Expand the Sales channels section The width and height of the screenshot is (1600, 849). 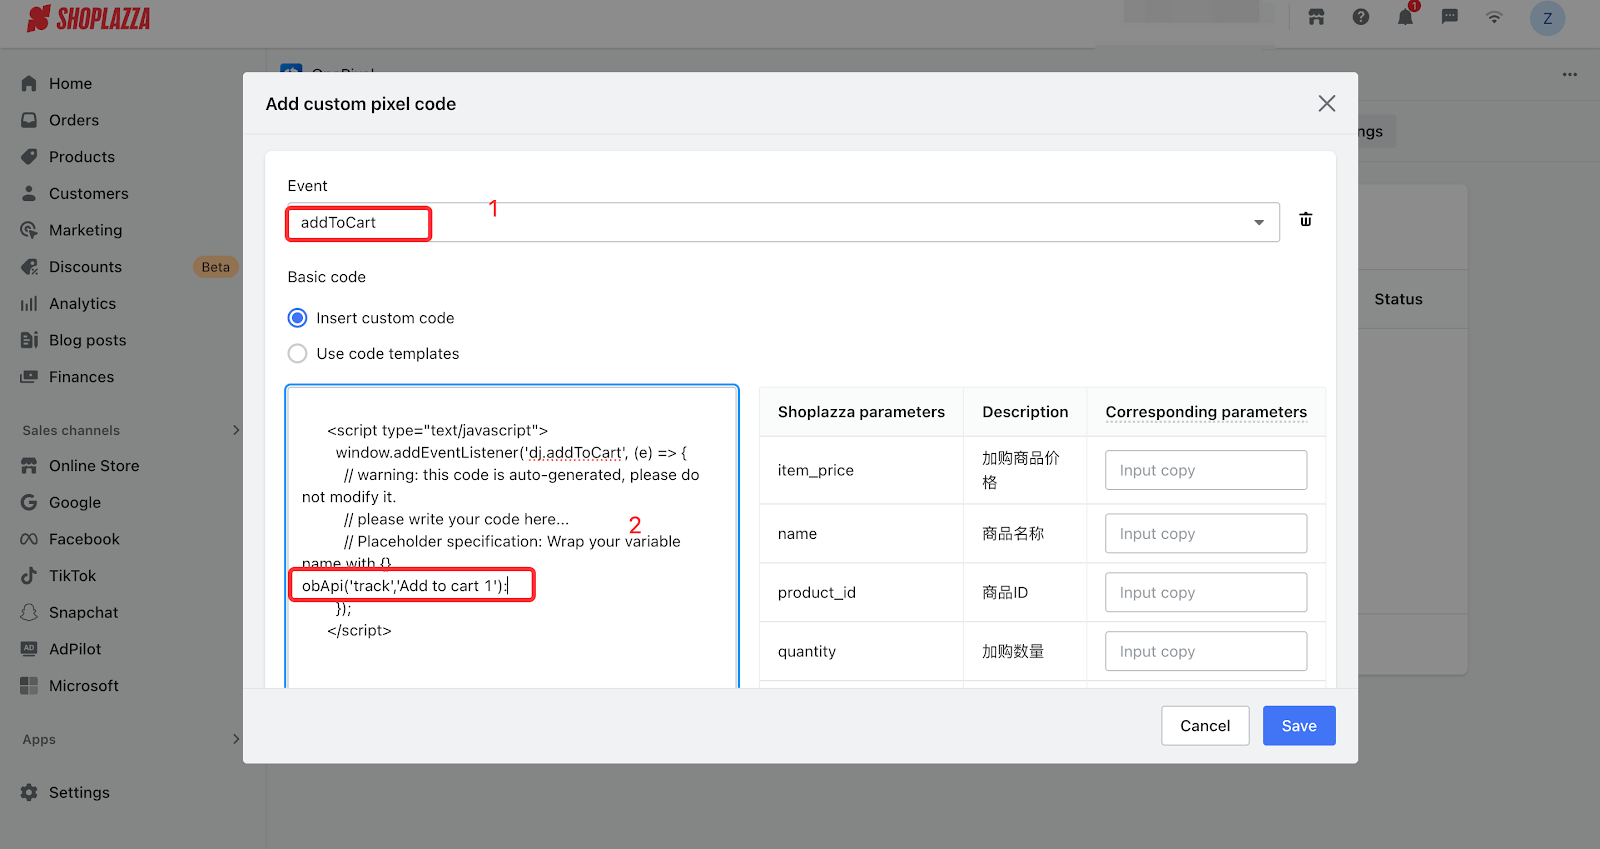236,430
